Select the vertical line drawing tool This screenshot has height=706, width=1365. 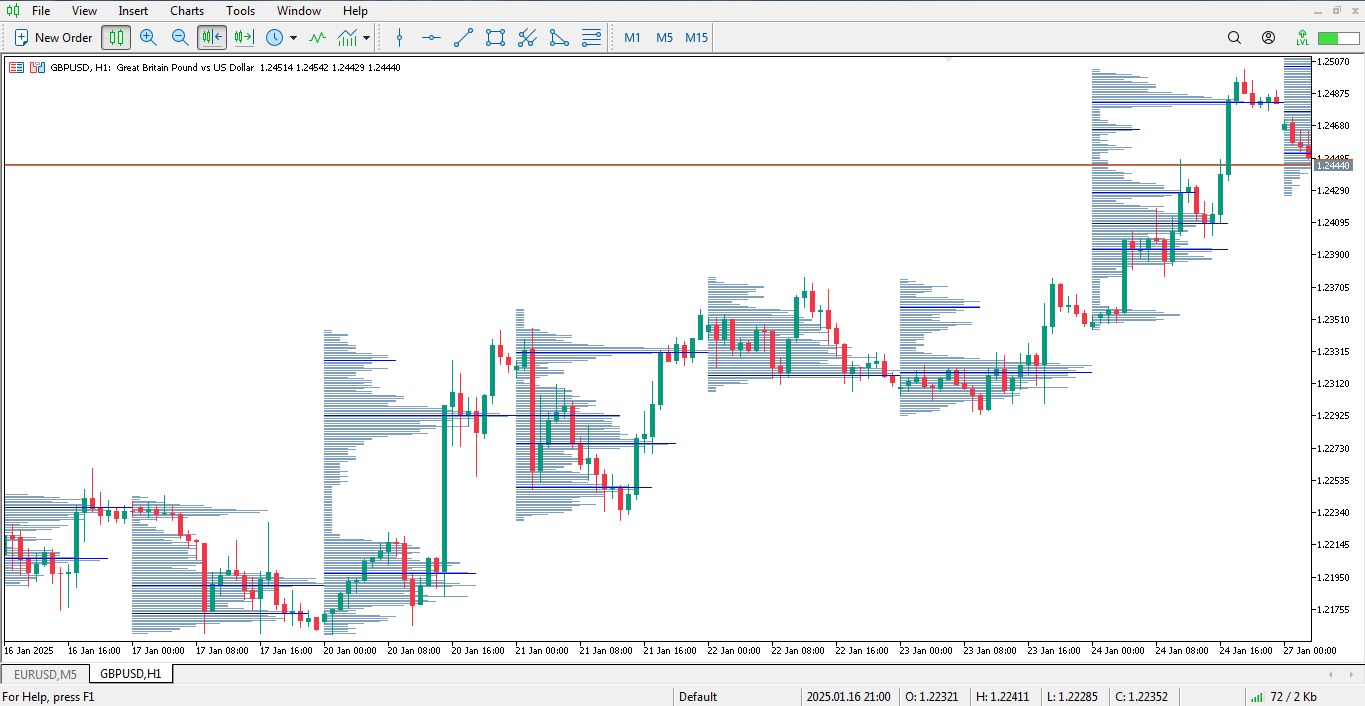click(400, 38)
